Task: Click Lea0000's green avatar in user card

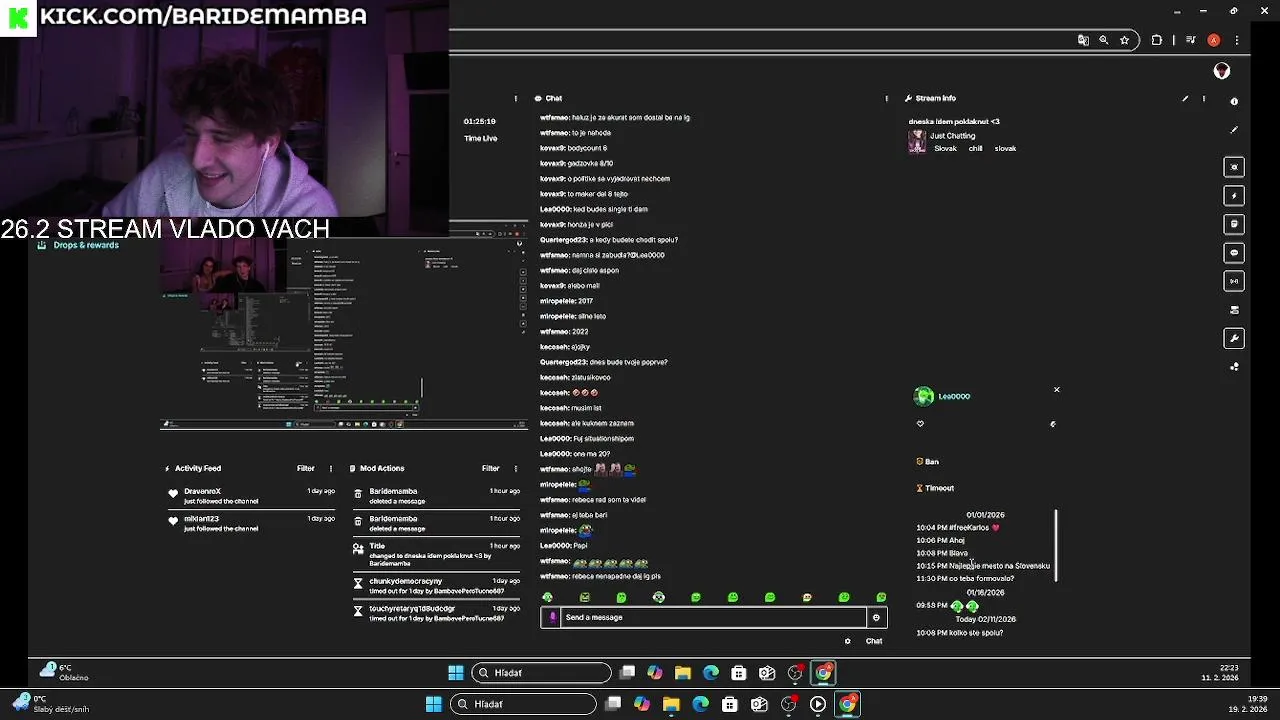Action: point(924,396)
